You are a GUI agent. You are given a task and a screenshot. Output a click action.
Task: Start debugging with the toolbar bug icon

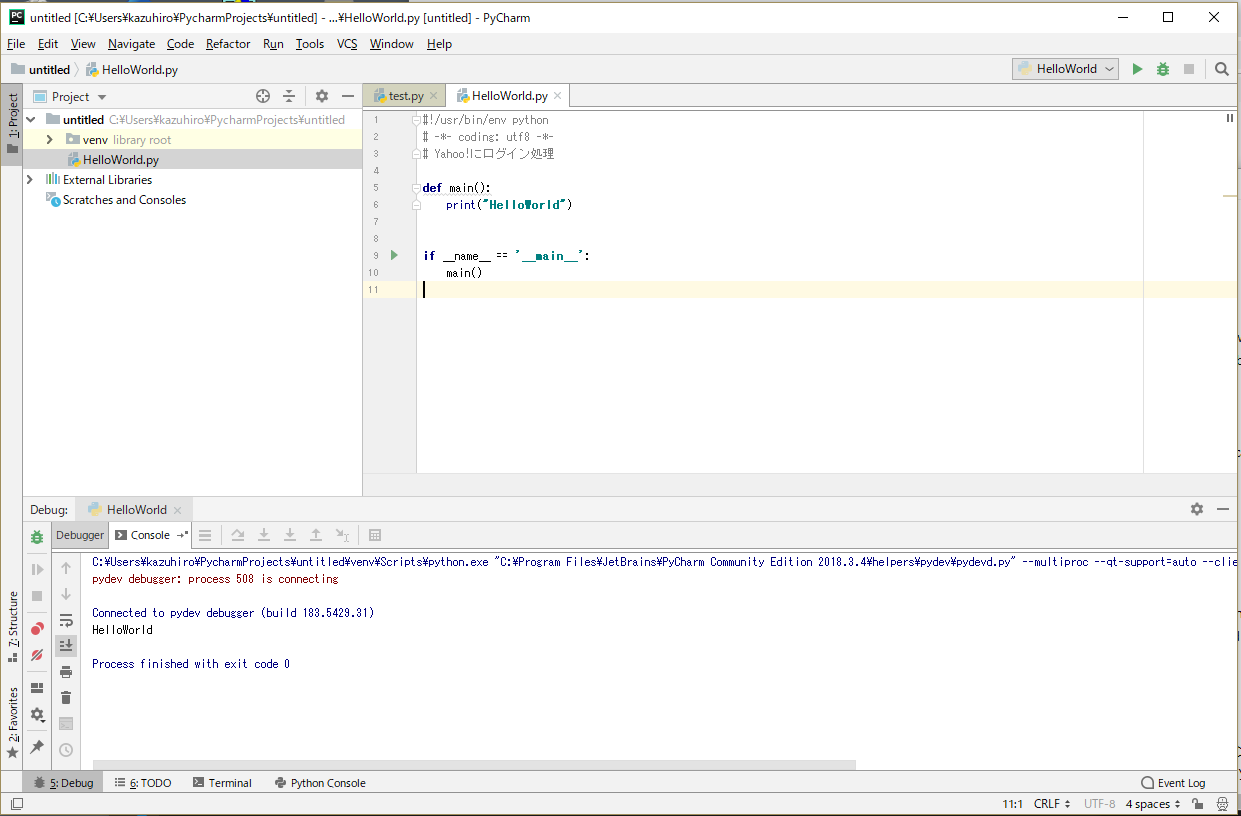click(1163, 69)
